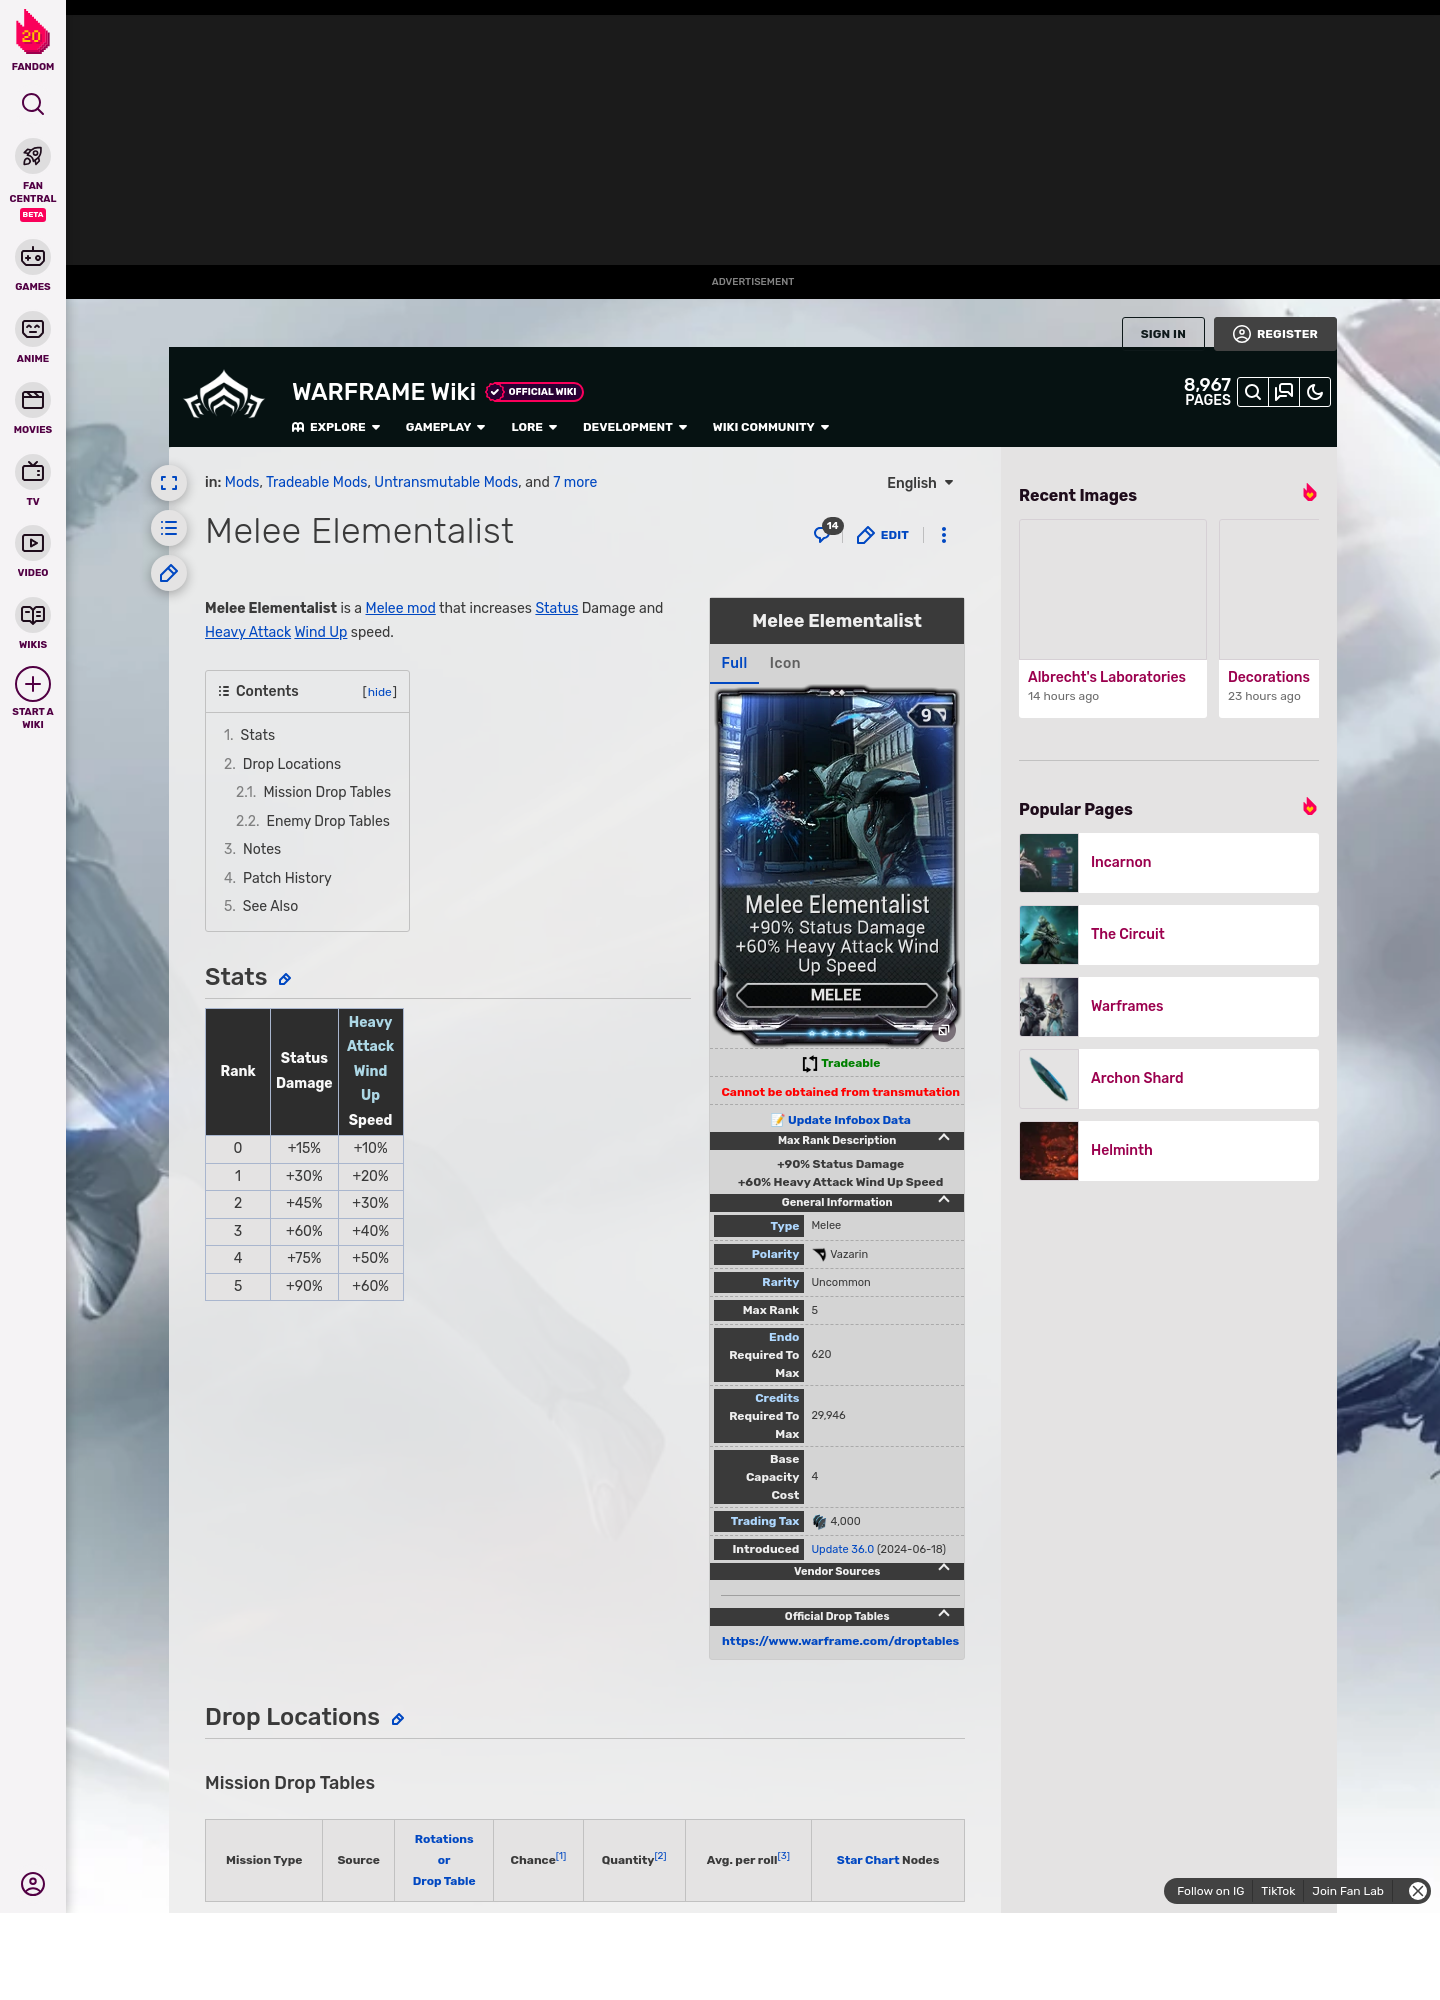The height and width of the screenshot is (2000, 1440).
Task: Enlarge the mod card image icon
Action: [x=943, y=1030]
